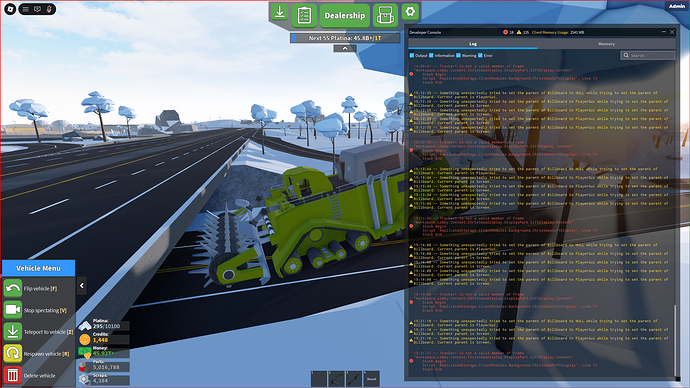Click the Teleport to vehicle icon
This screenshot has width=690, height=388.
point(13,332)
